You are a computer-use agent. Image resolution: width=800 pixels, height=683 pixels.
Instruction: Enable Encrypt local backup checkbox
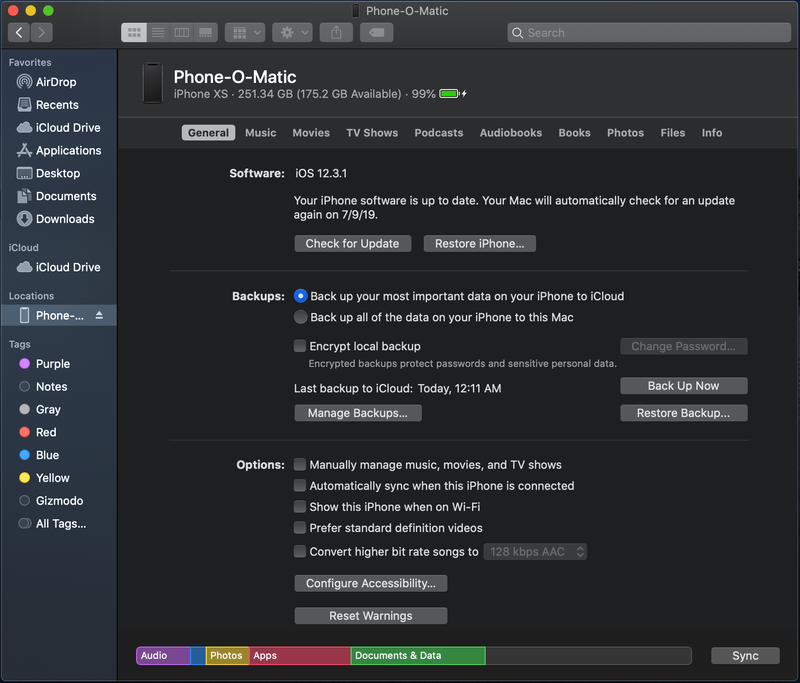300,346
